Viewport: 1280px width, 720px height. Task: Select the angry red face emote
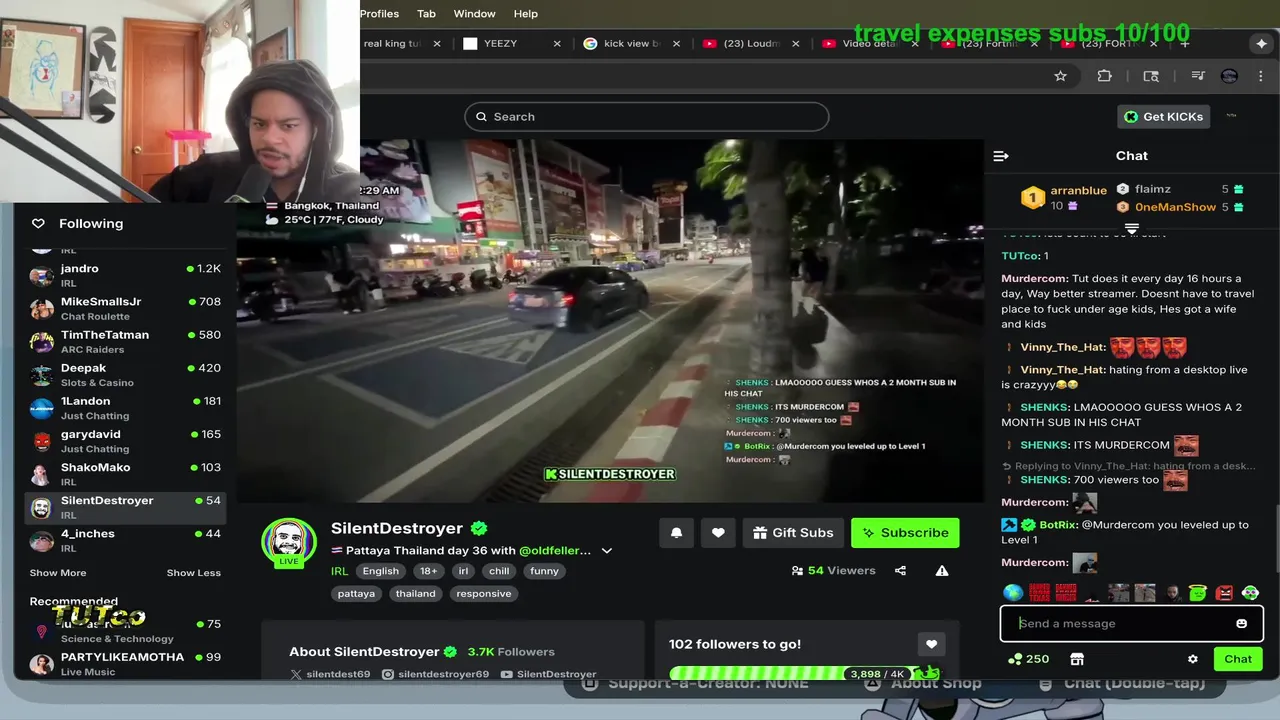coord(1224,593)
